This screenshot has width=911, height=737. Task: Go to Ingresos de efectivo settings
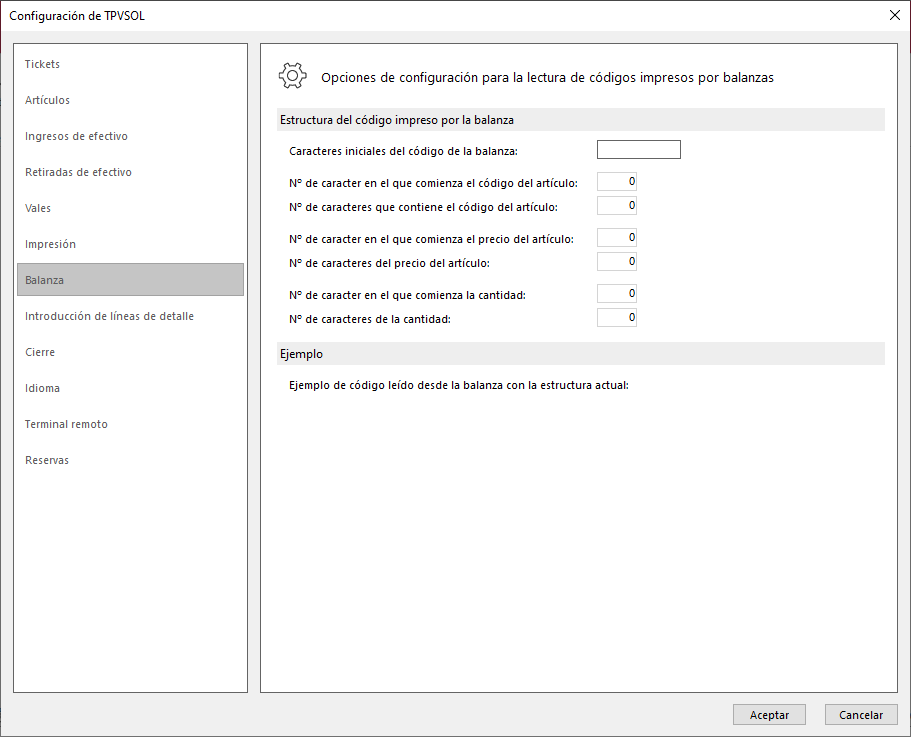[130, 136]
